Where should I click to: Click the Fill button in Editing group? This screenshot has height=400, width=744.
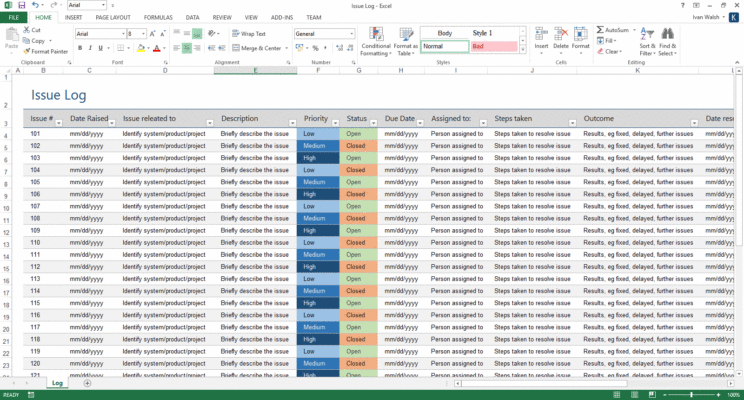tap(606, 41)
